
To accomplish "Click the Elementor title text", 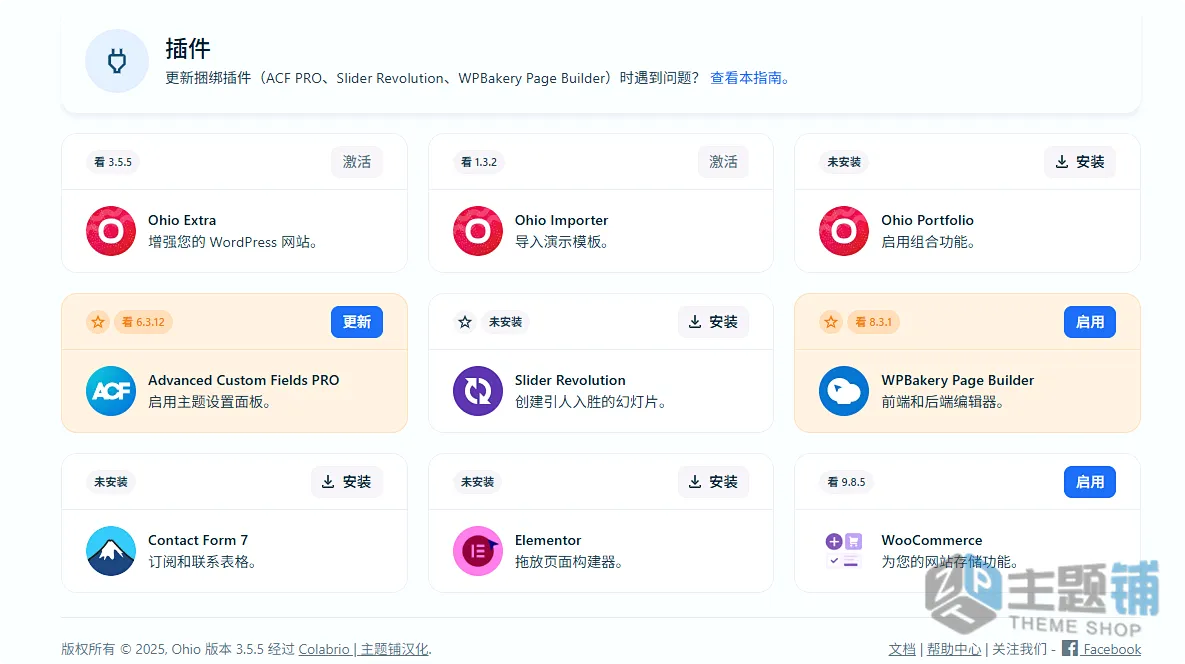I will [x=548, y=540].
